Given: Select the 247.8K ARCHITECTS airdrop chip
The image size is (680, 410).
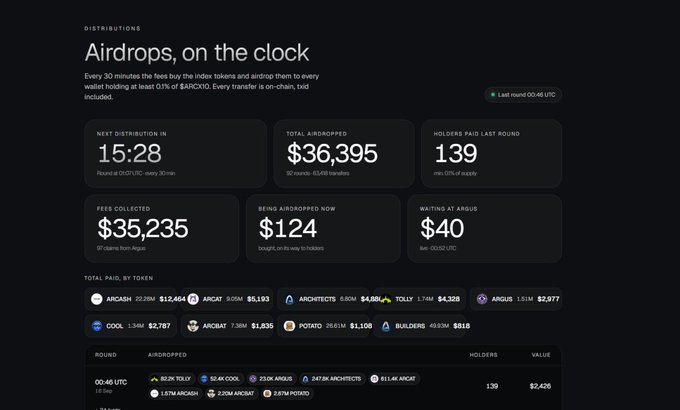Looking at the screenshot, I should click(332, 379).
